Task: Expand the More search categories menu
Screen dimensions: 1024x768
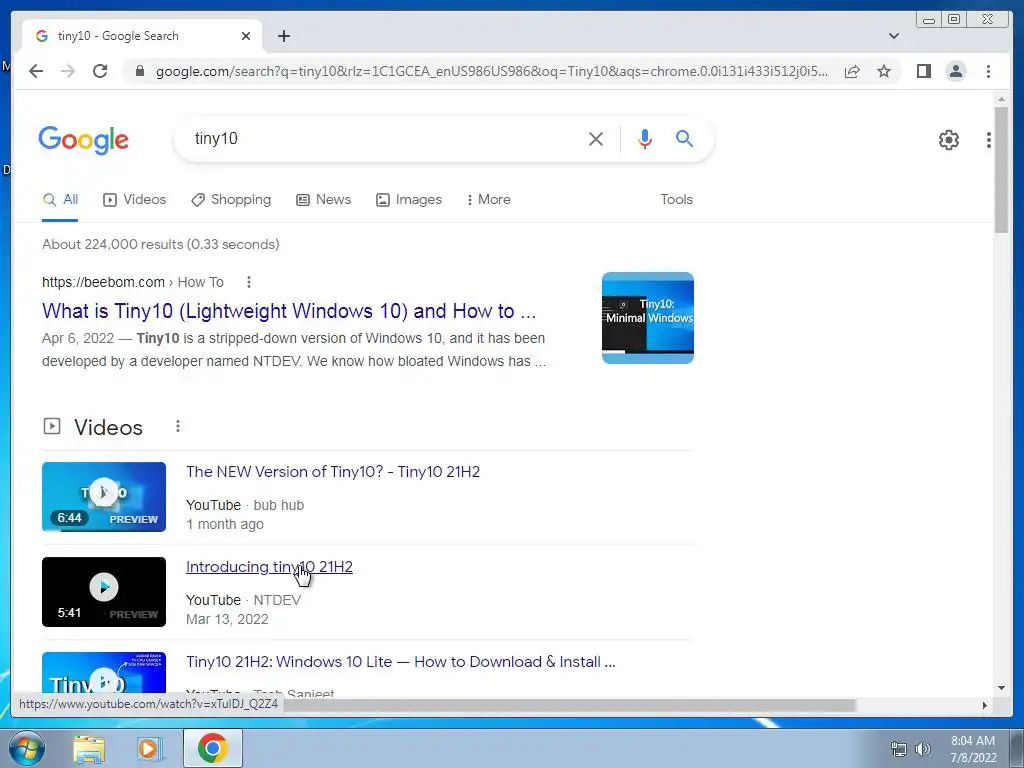Action: [488, 200]
